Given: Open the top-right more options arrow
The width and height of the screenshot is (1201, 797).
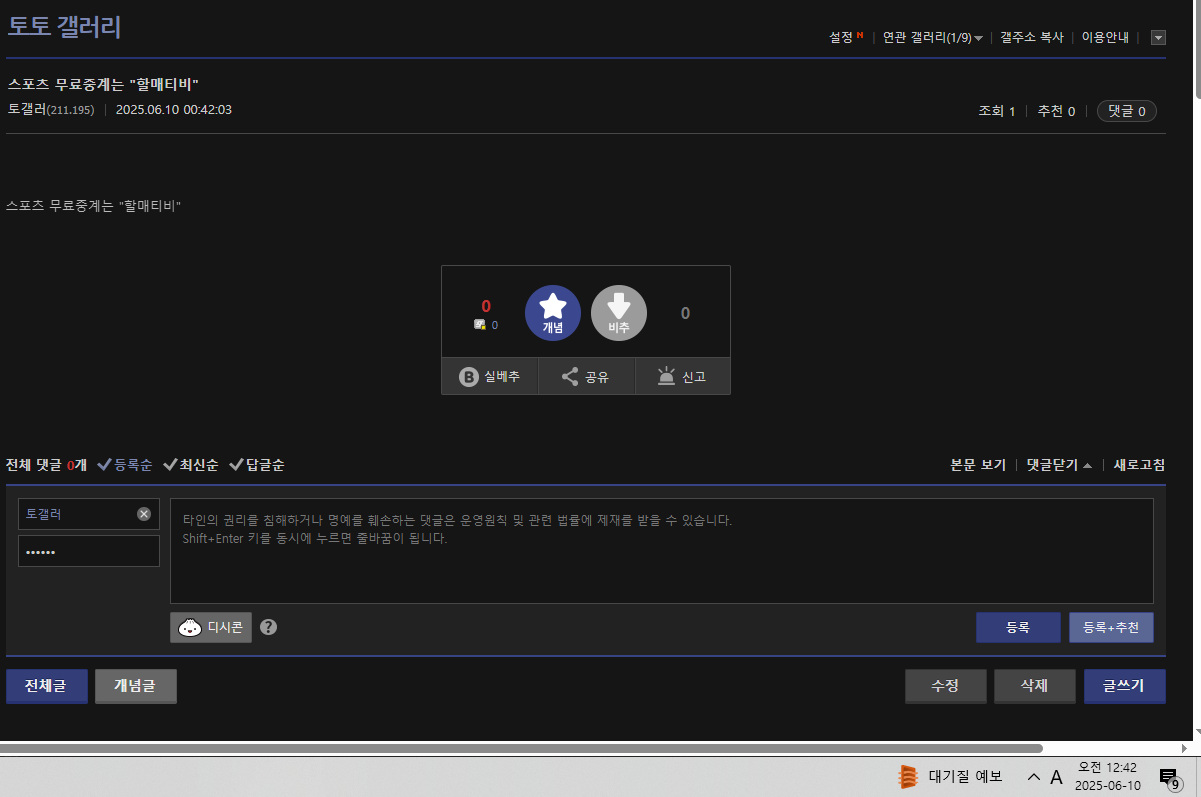Looking at the screenshot, I should tap(1158, 38).
